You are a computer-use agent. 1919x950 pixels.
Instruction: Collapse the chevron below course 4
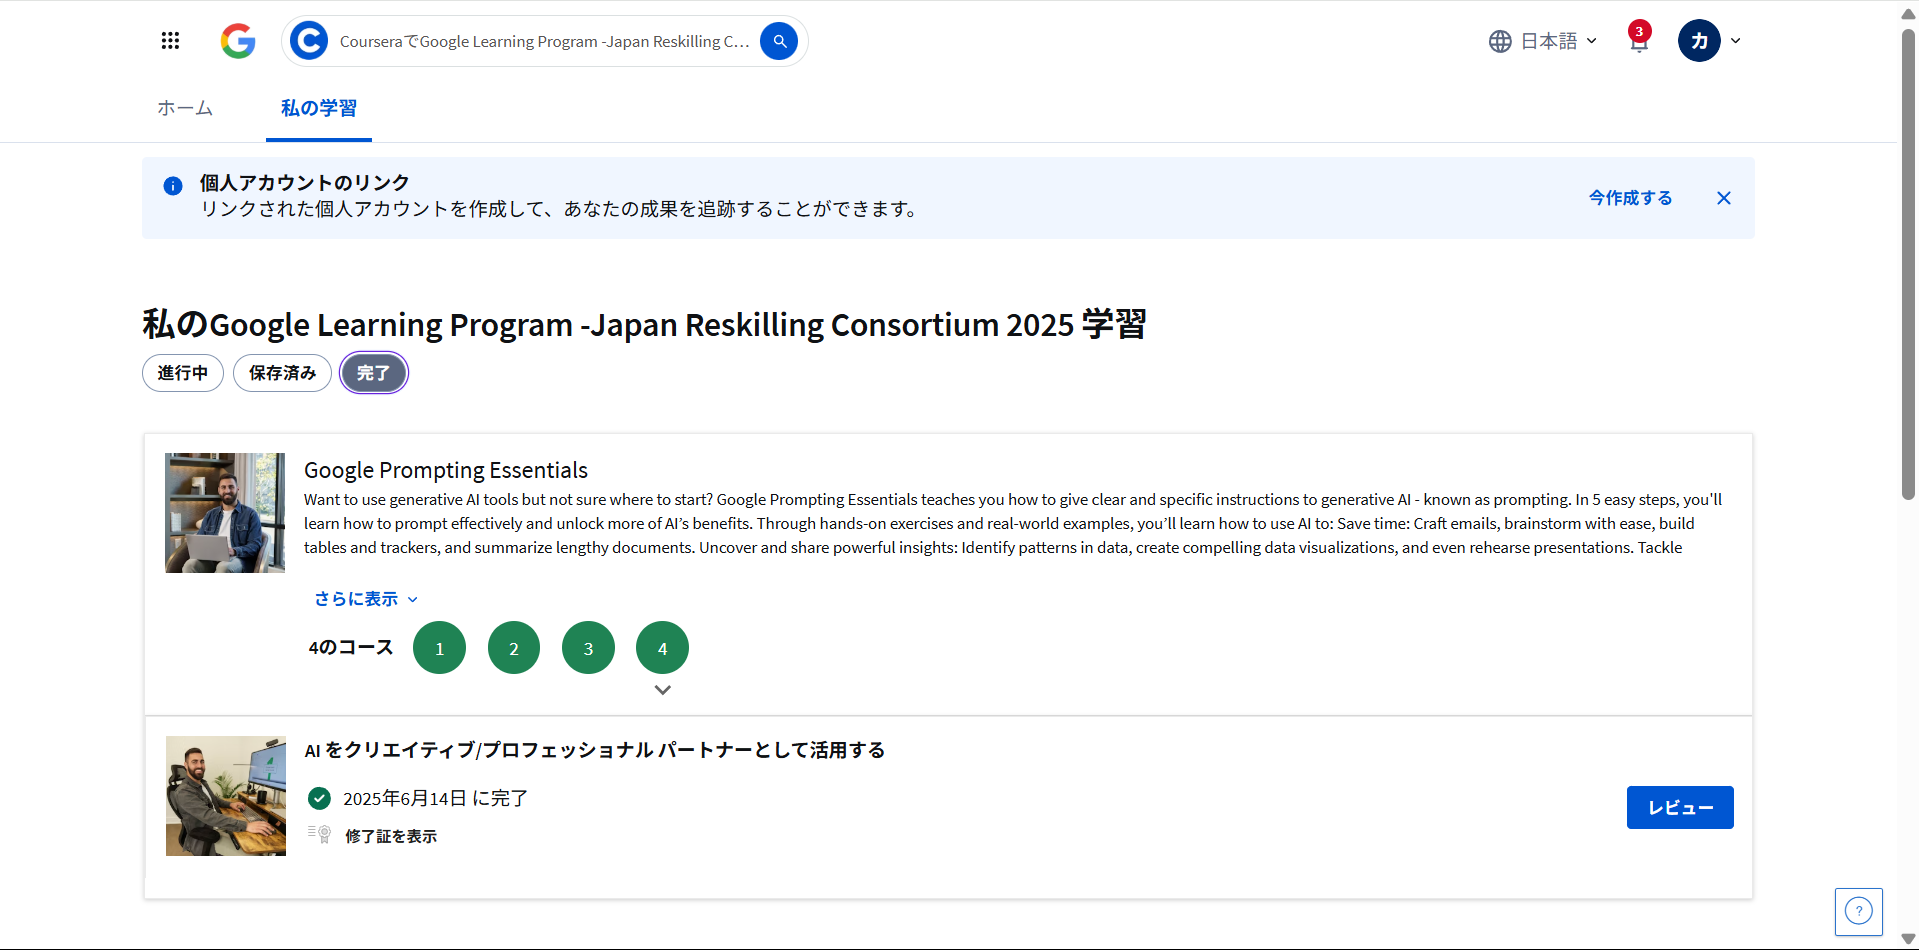click(x=662, y=690)
